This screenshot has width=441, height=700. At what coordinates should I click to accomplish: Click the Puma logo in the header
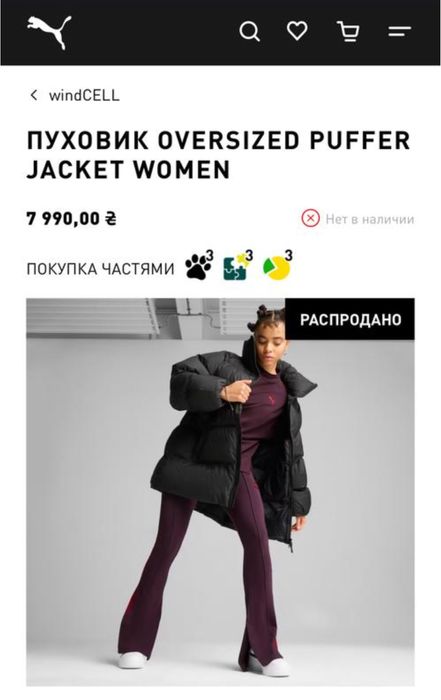pos(49,32)
